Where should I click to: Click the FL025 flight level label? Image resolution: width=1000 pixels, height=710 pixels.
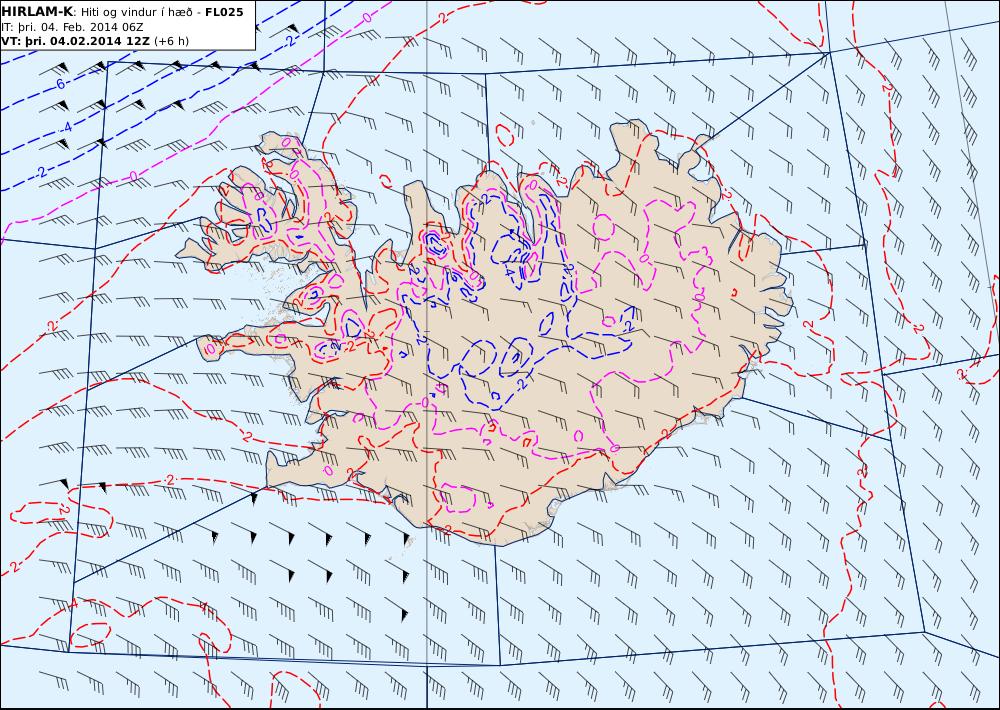click(224, 12)
